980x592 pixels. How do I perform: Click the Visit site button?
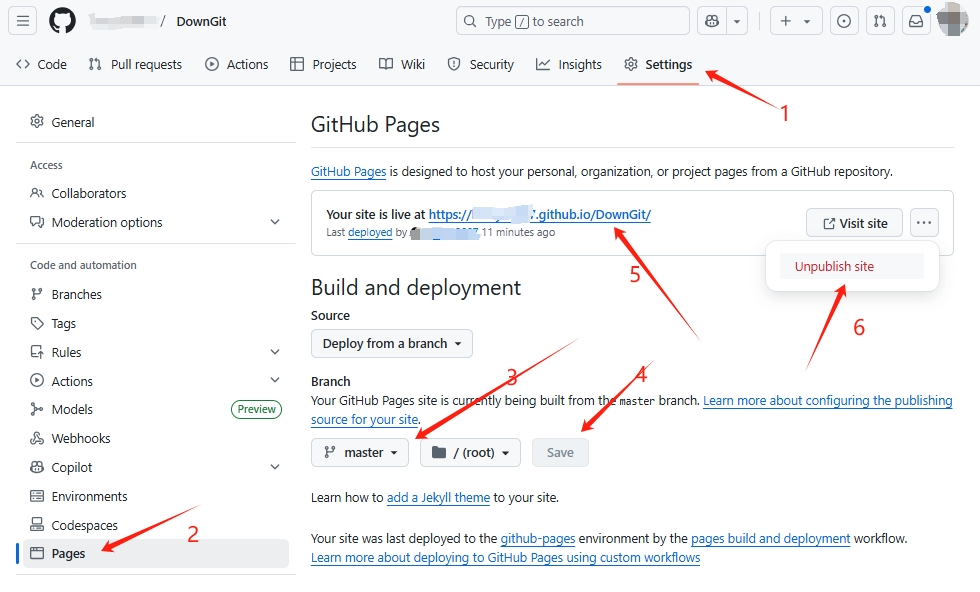pos(854,223)
